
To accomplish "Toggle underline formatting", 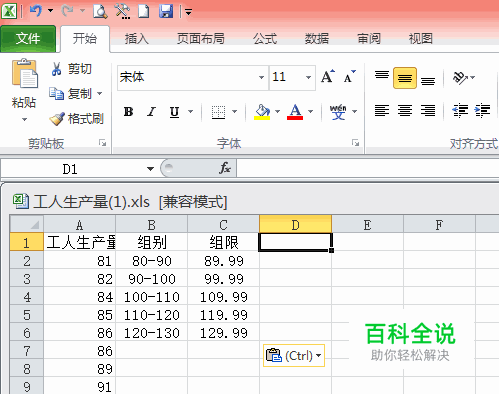I will (174, 112).
